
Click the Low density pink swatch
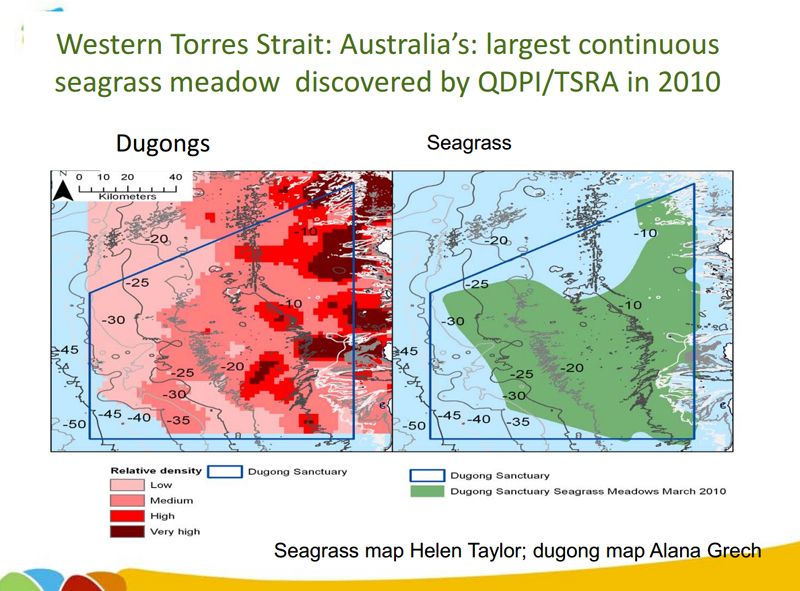click(127, 485)
